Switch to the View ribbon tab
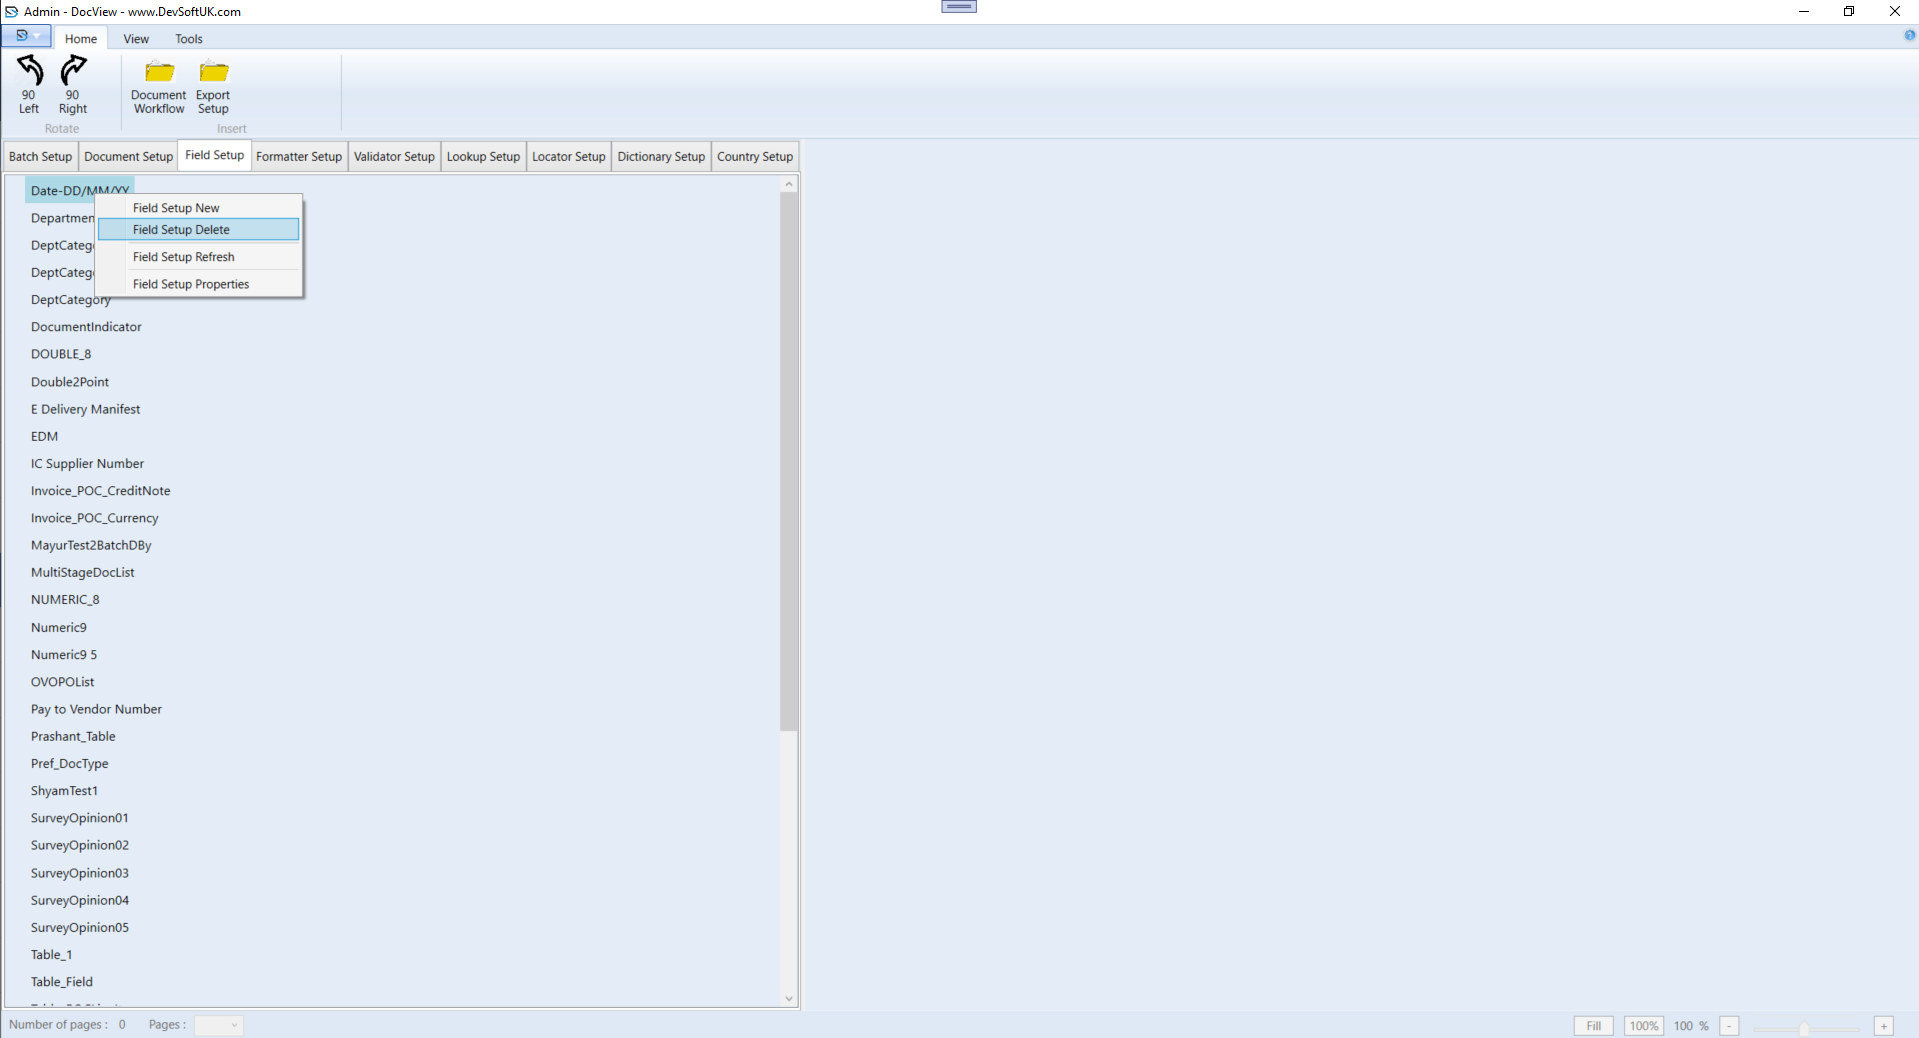 (136, 39)
